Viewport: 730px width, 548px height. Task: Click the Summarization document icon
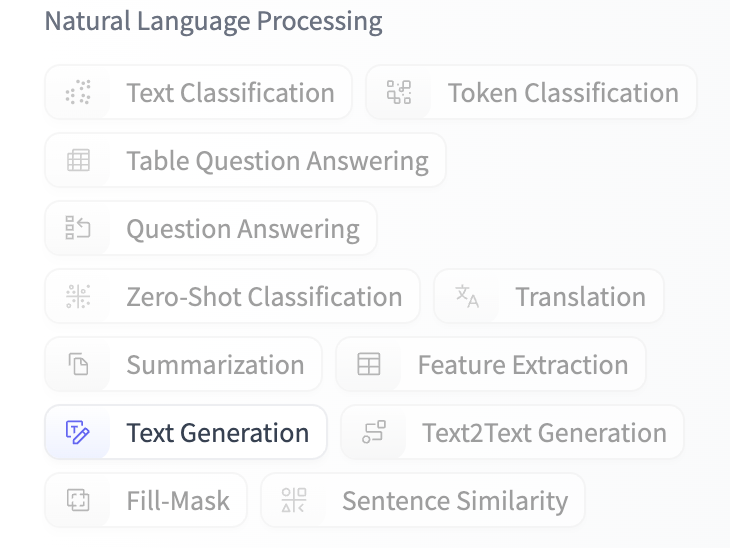tap(78, 365)
